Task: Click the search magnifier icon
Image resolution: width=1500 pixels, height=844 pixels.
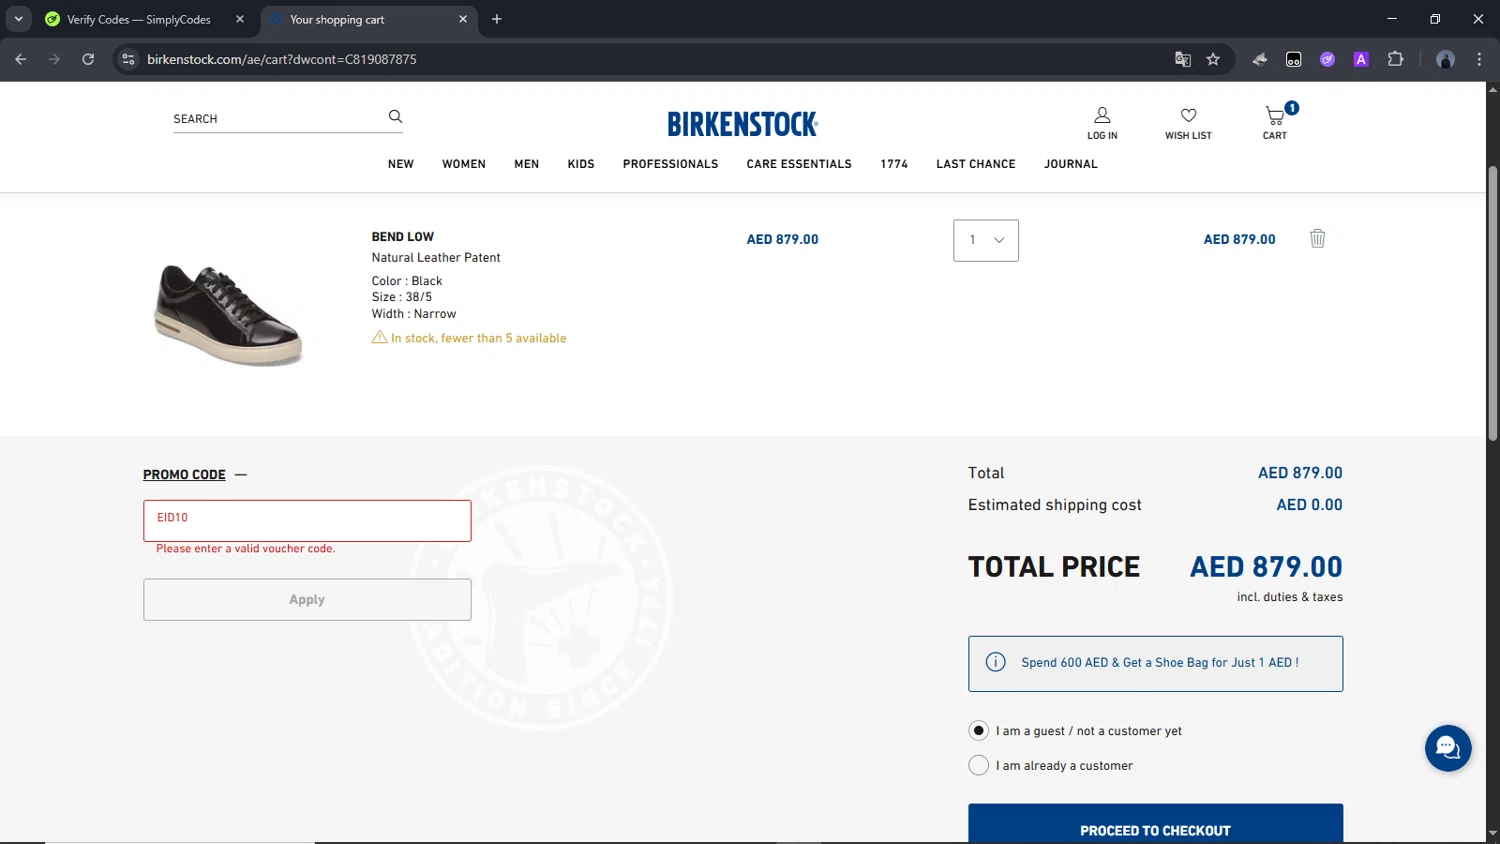Action: (395, 117)
